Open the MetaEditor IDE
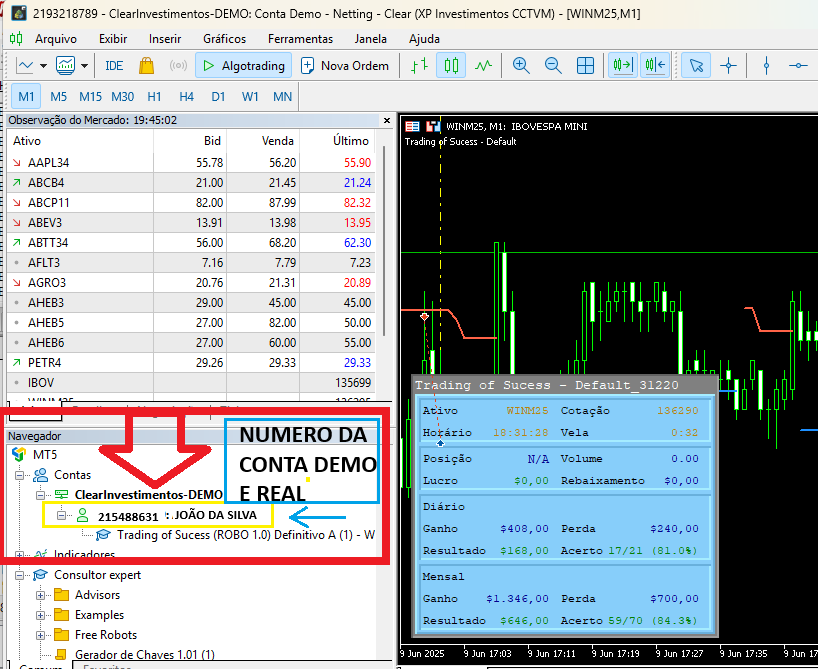818x669 pixels. pyautogui.click(x=115, y=67)
